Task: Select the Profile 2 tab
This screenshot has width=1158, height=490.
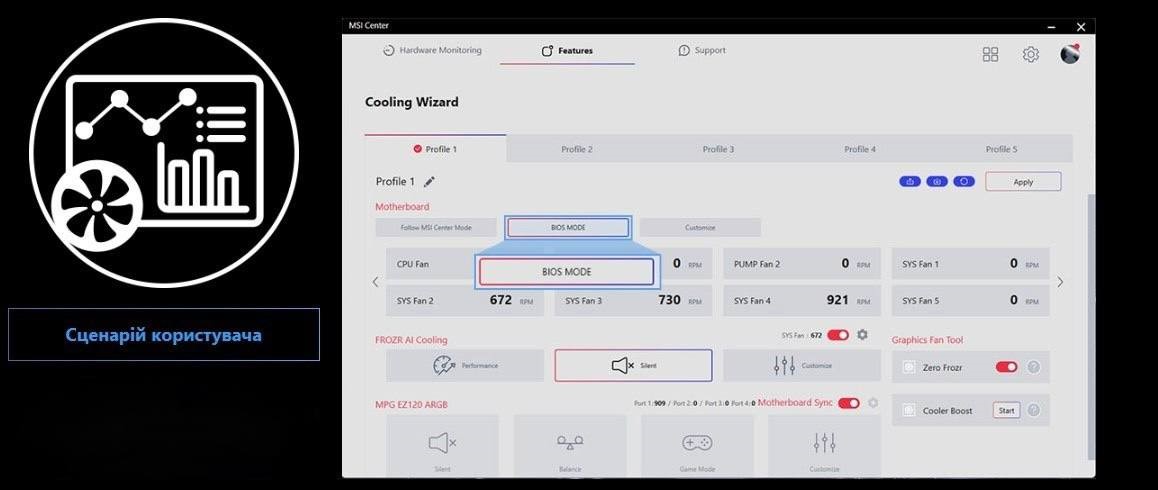Action: tap(577, 149)
